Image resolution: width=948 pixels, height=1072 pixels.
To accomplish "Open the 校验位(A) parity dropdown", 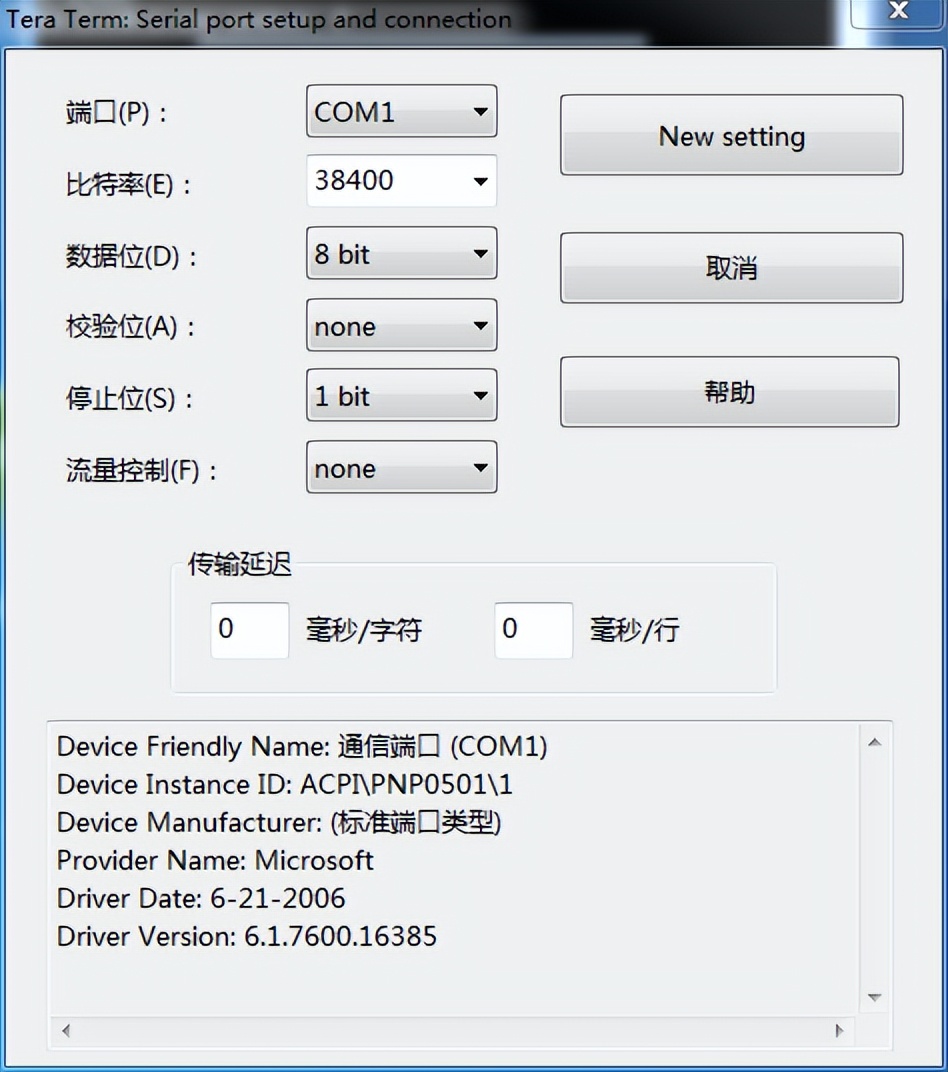I will [400, 326].
